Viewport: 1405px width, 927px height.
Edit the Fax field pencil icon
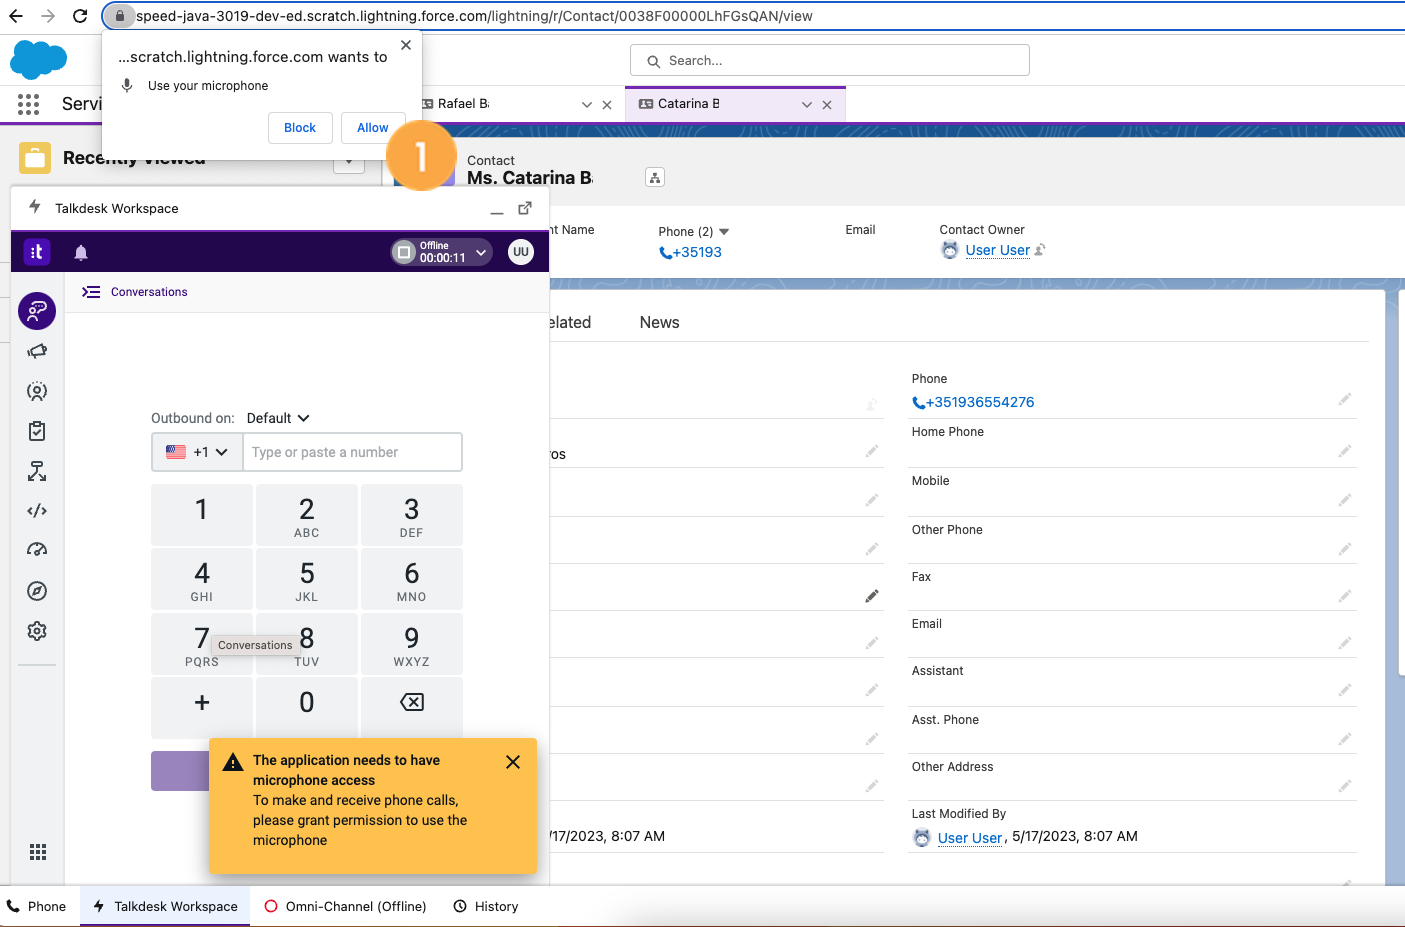(x=1345, y=595)
